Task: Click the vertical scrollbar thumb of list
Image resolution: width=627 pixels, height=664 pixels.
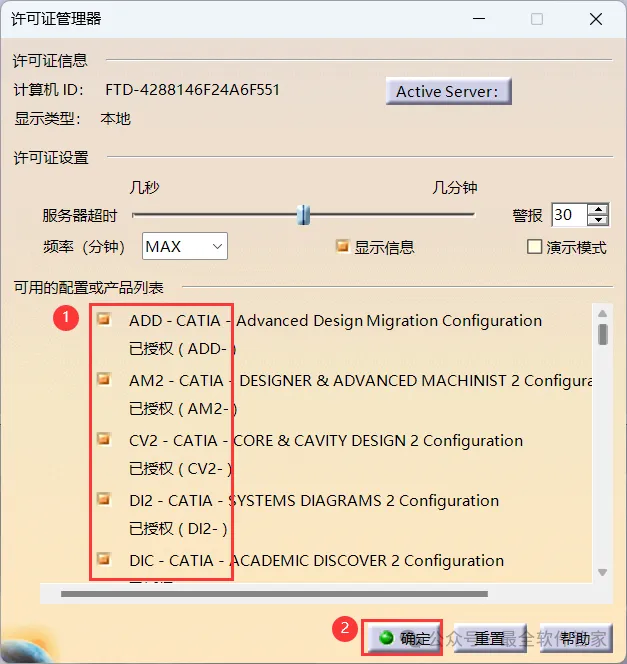Action: [x=603, y=335]
